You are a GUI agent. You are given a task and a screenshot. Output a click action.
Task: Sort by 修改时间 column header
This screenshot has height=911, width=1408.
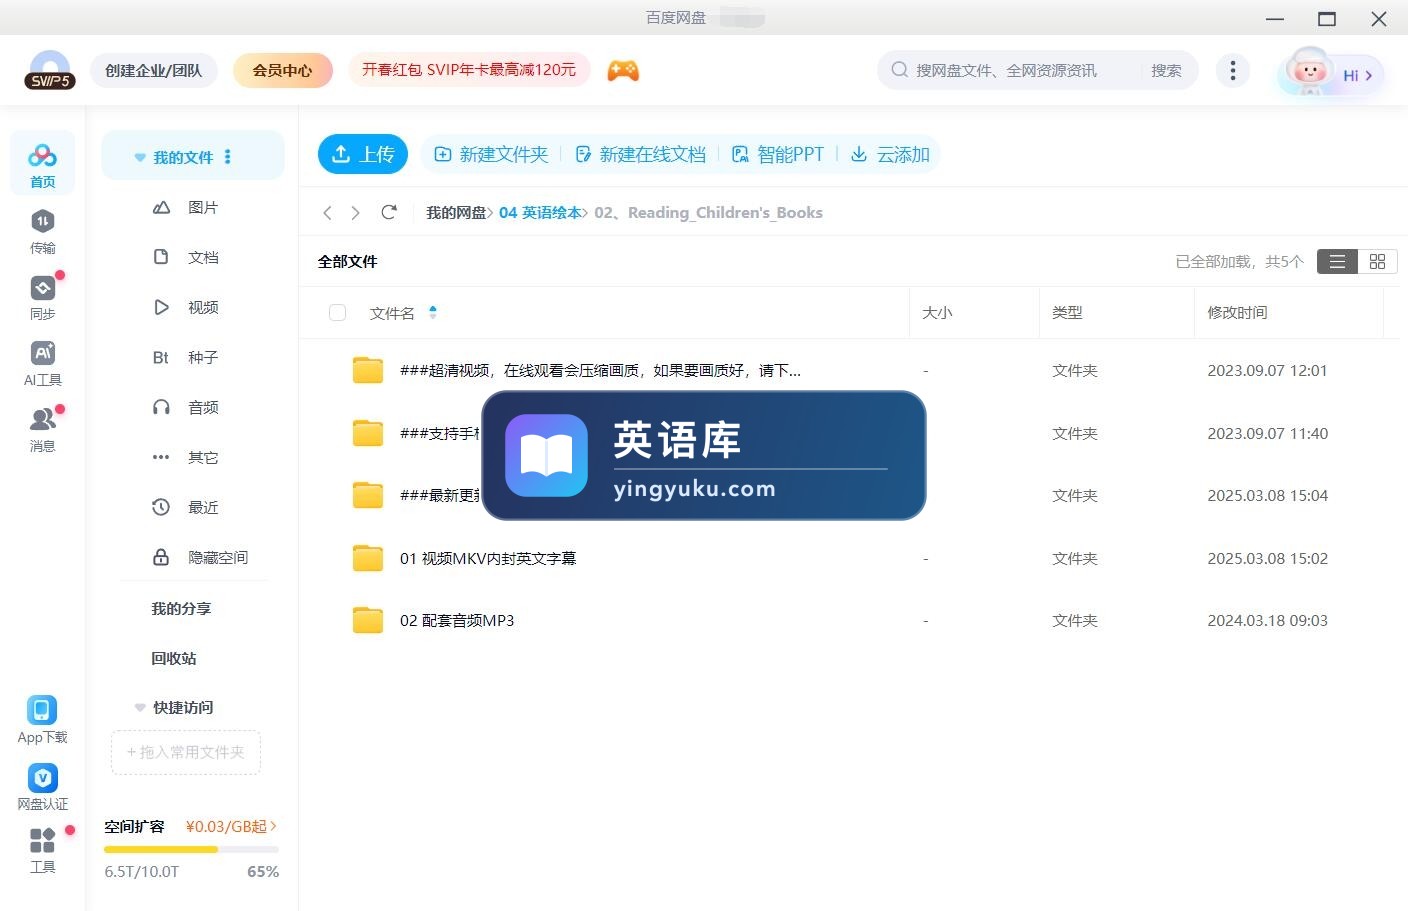(x=1237, y=312)
